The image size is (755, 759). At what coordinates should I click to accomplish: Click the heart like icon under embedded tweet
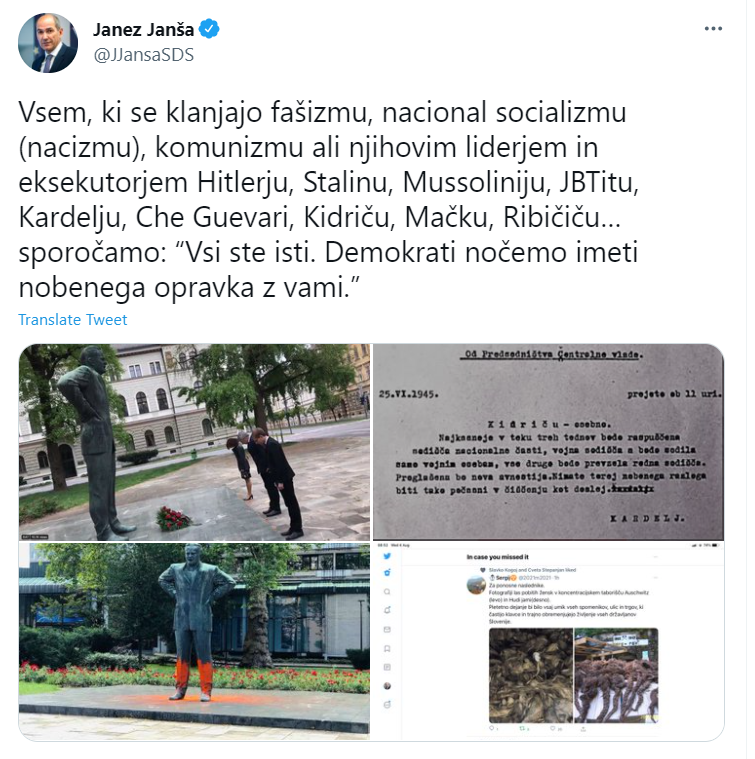point(553,728)
